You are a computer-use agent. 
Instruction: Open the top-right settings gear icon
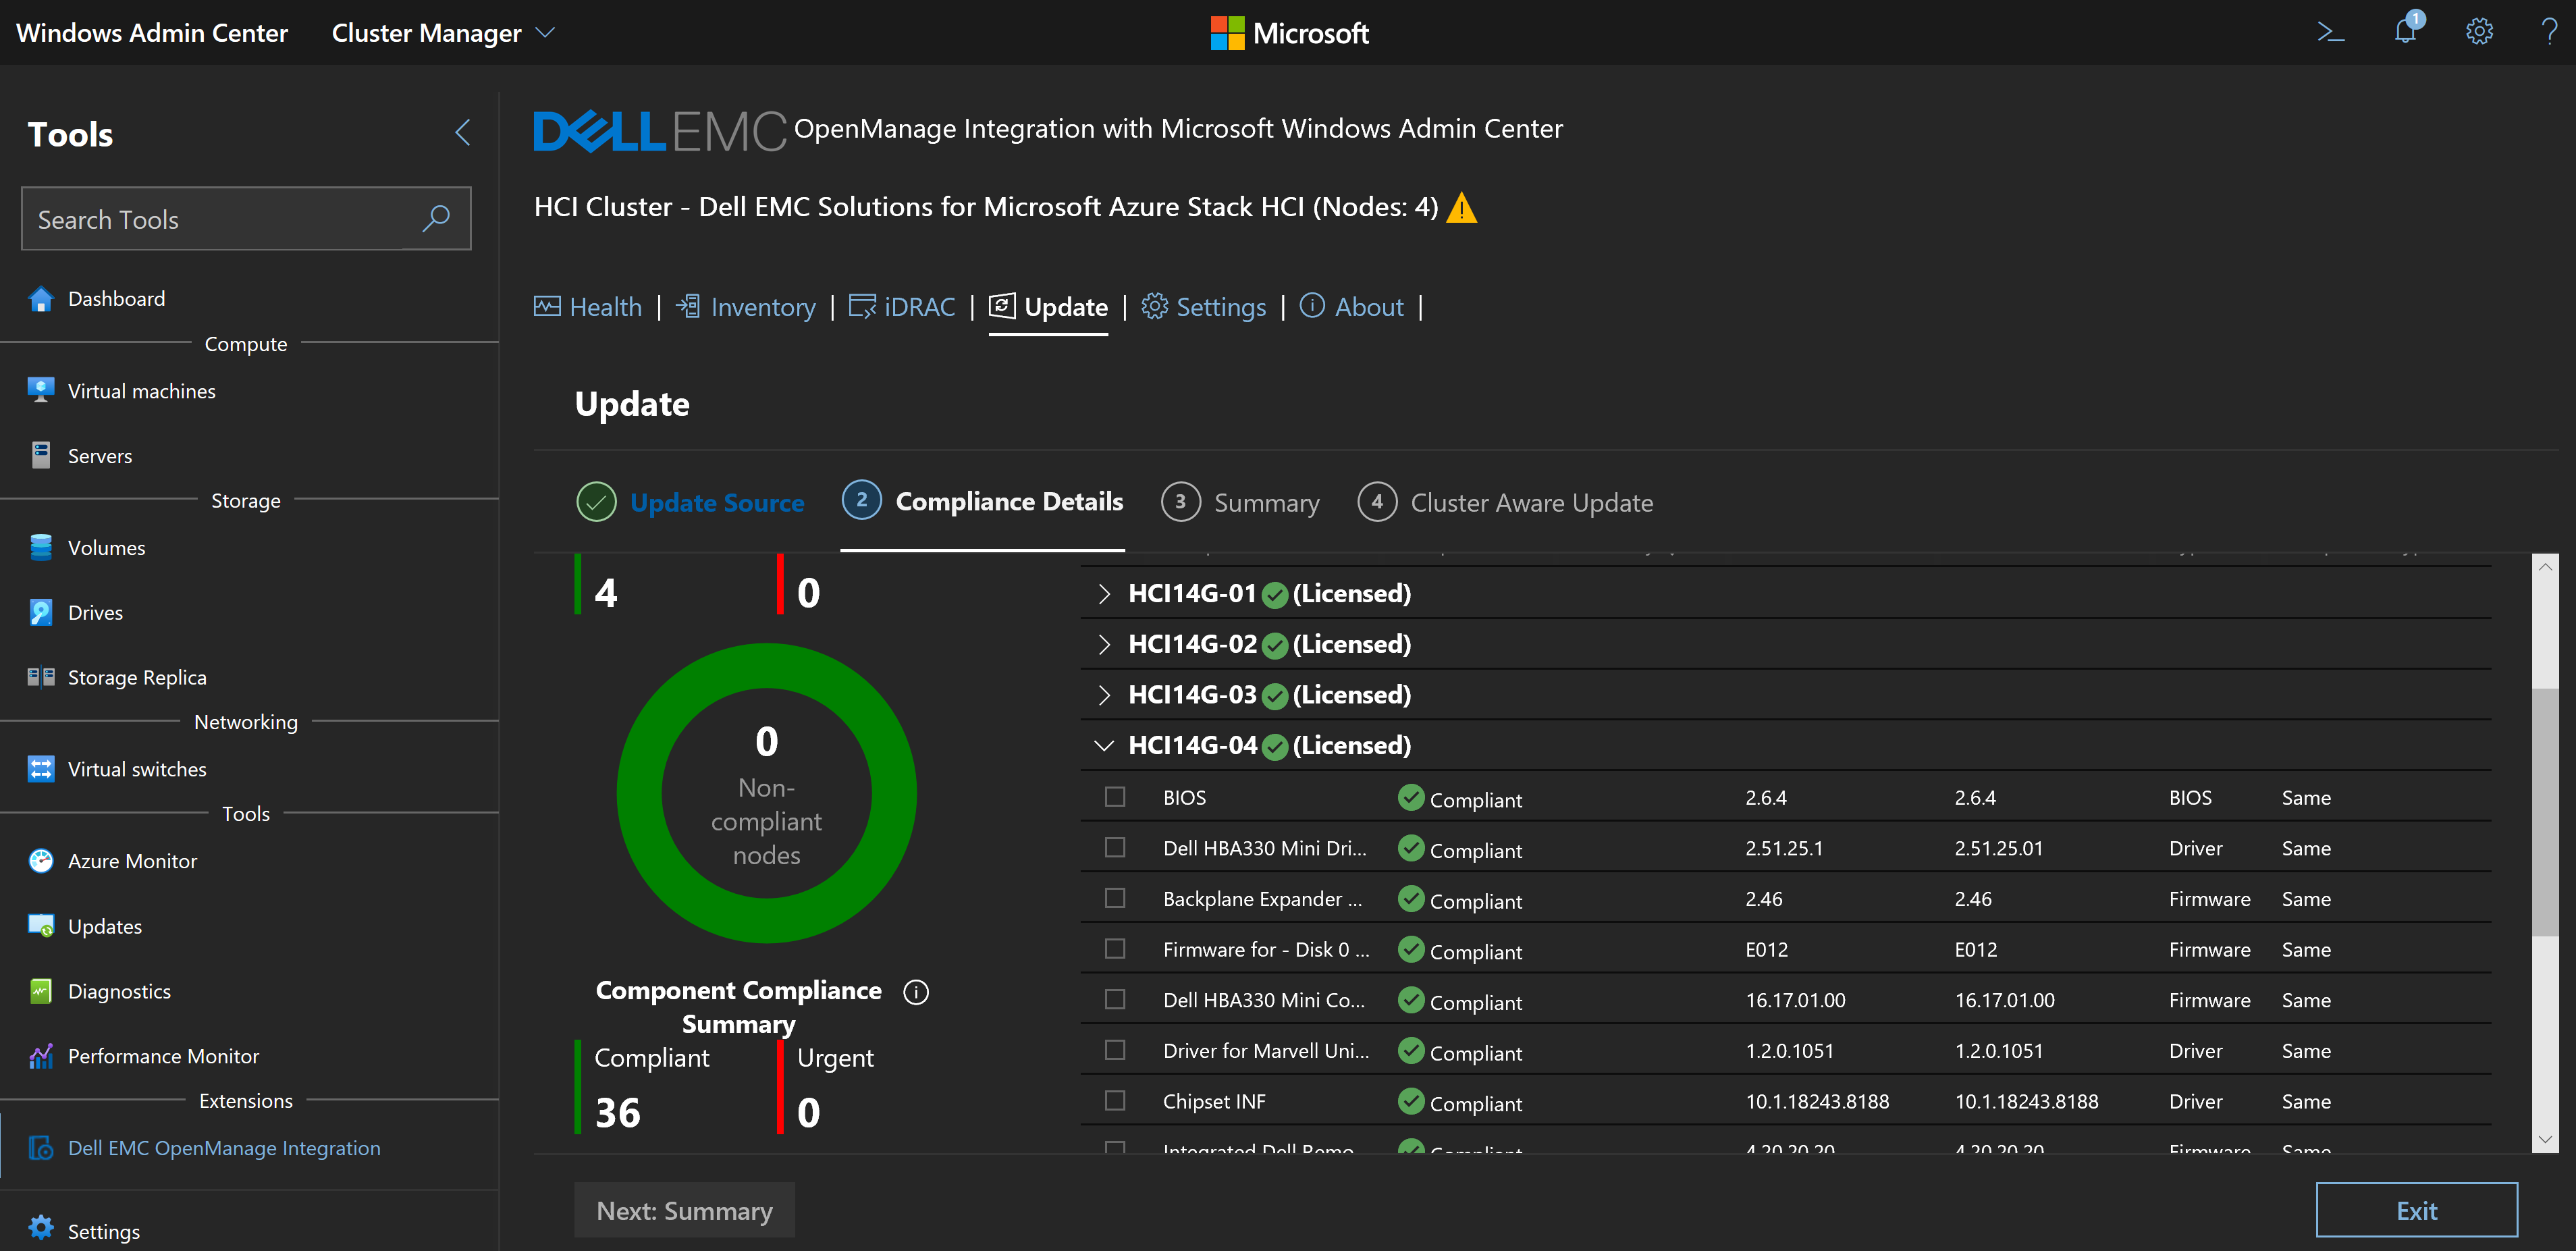tap(2479, 32)
